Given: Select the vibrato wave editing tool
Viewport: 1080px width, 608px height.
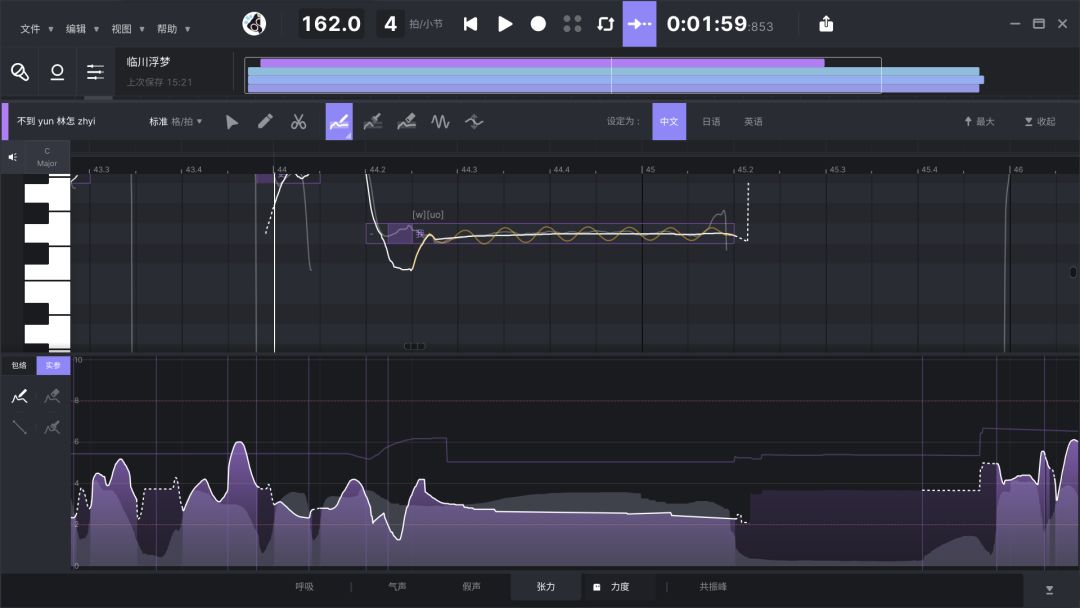Looking at the screenshot, I should 440,122.
